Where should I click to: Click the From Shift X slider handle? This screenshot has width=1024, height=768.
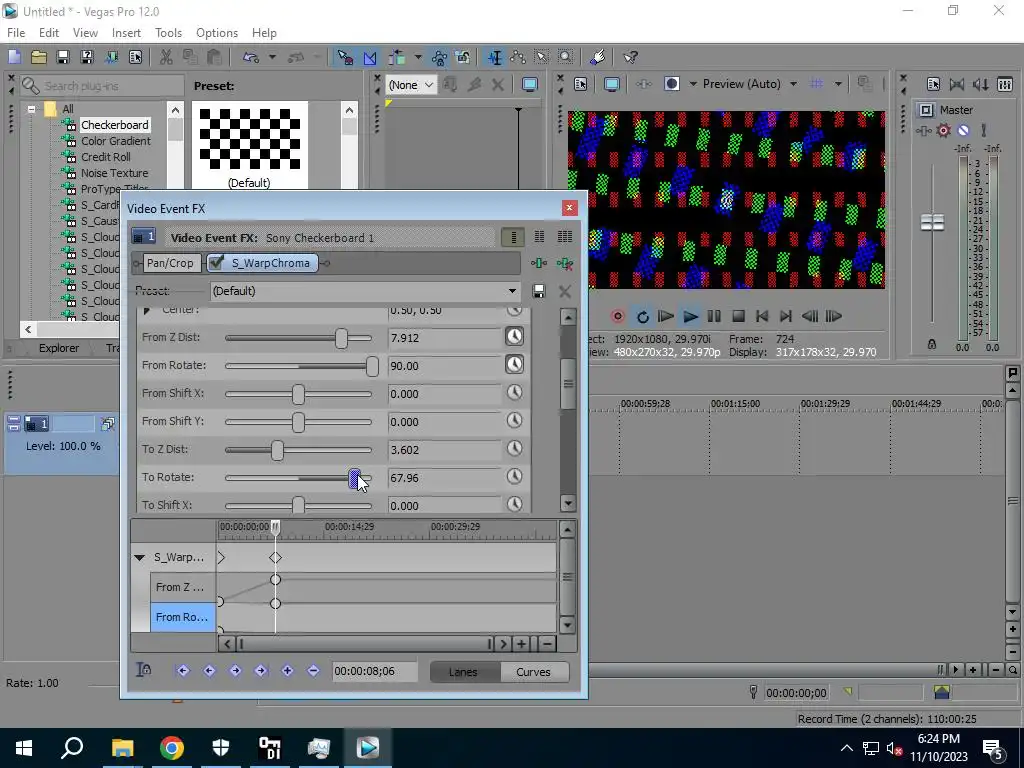298,394
